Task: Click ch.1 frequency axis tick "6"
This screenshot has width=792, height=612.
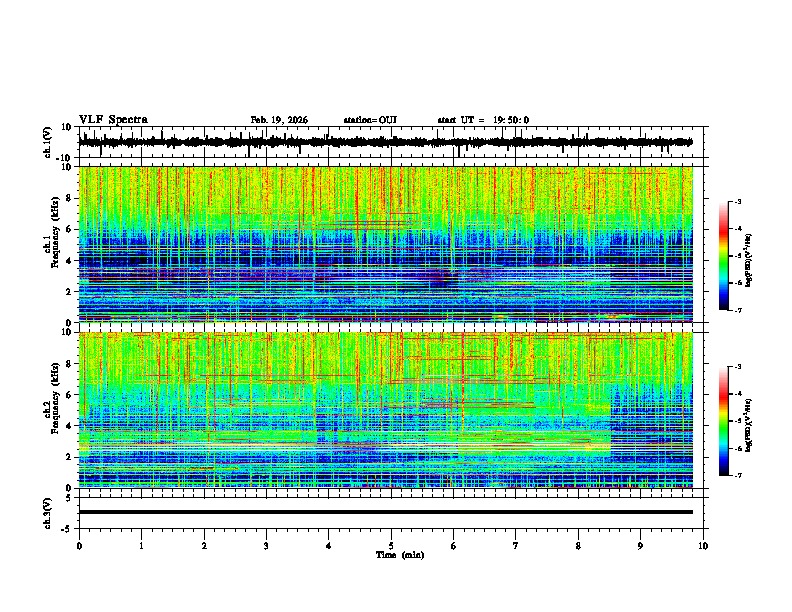Action: tap(70, 230)
